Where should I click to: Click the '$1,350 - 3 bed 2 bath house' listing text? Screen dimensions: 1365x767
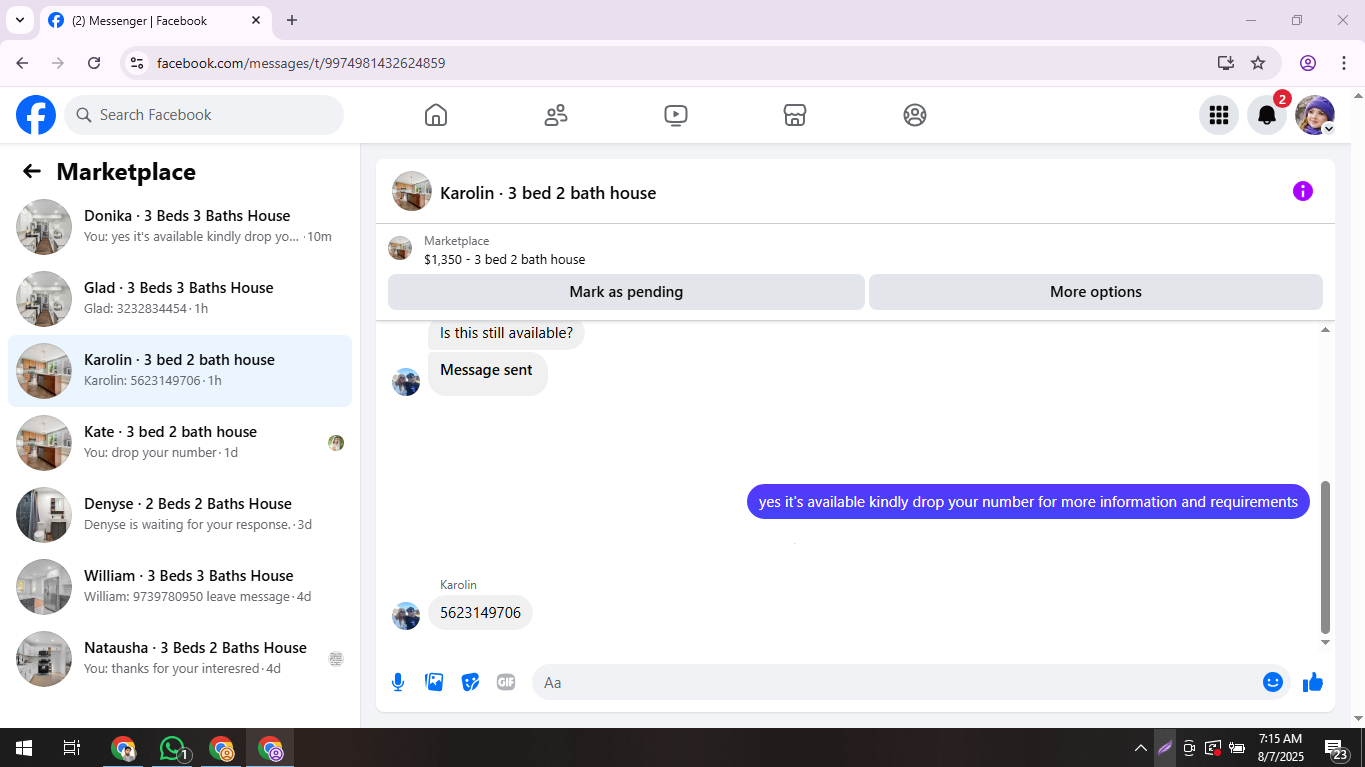click(x=505, y=259)
